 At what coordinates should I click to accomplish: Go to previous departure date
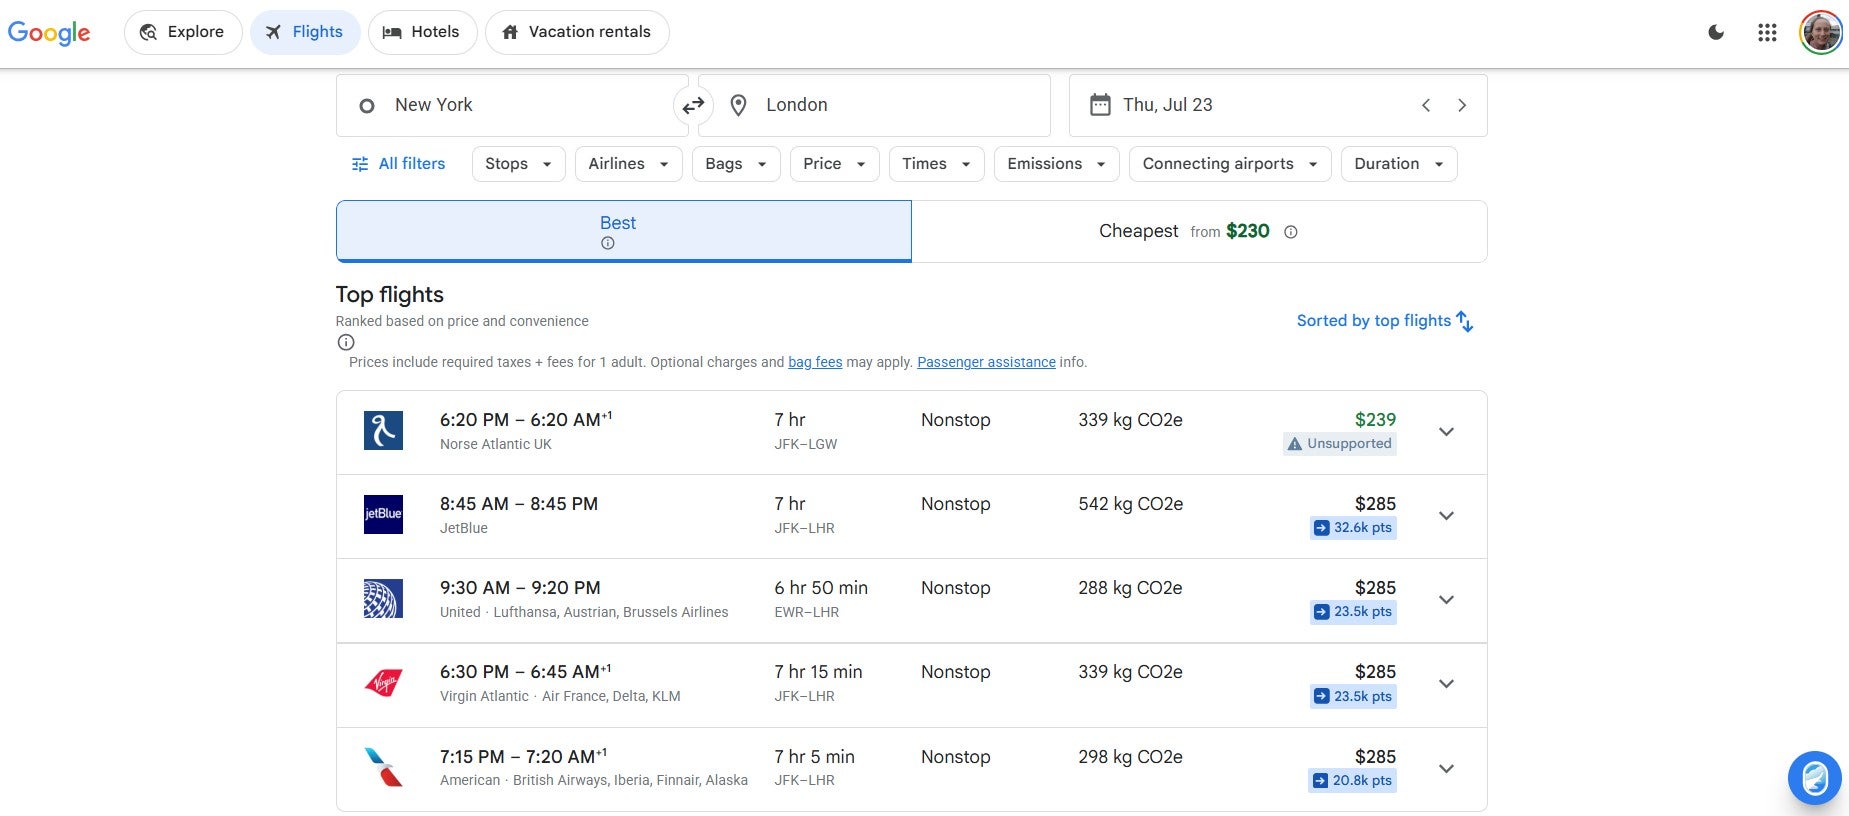pyautogui.click(x=1426, y=105)
